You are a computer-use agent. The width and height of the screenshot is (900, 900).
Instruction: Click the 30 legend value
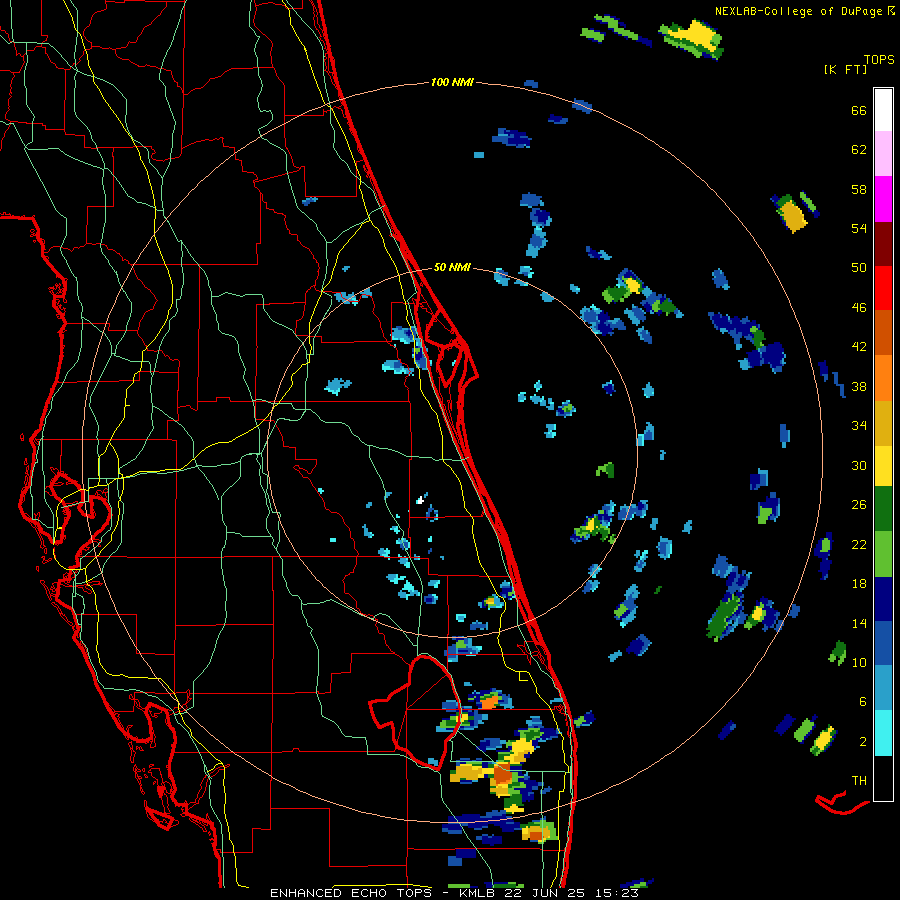coord(859,466)
